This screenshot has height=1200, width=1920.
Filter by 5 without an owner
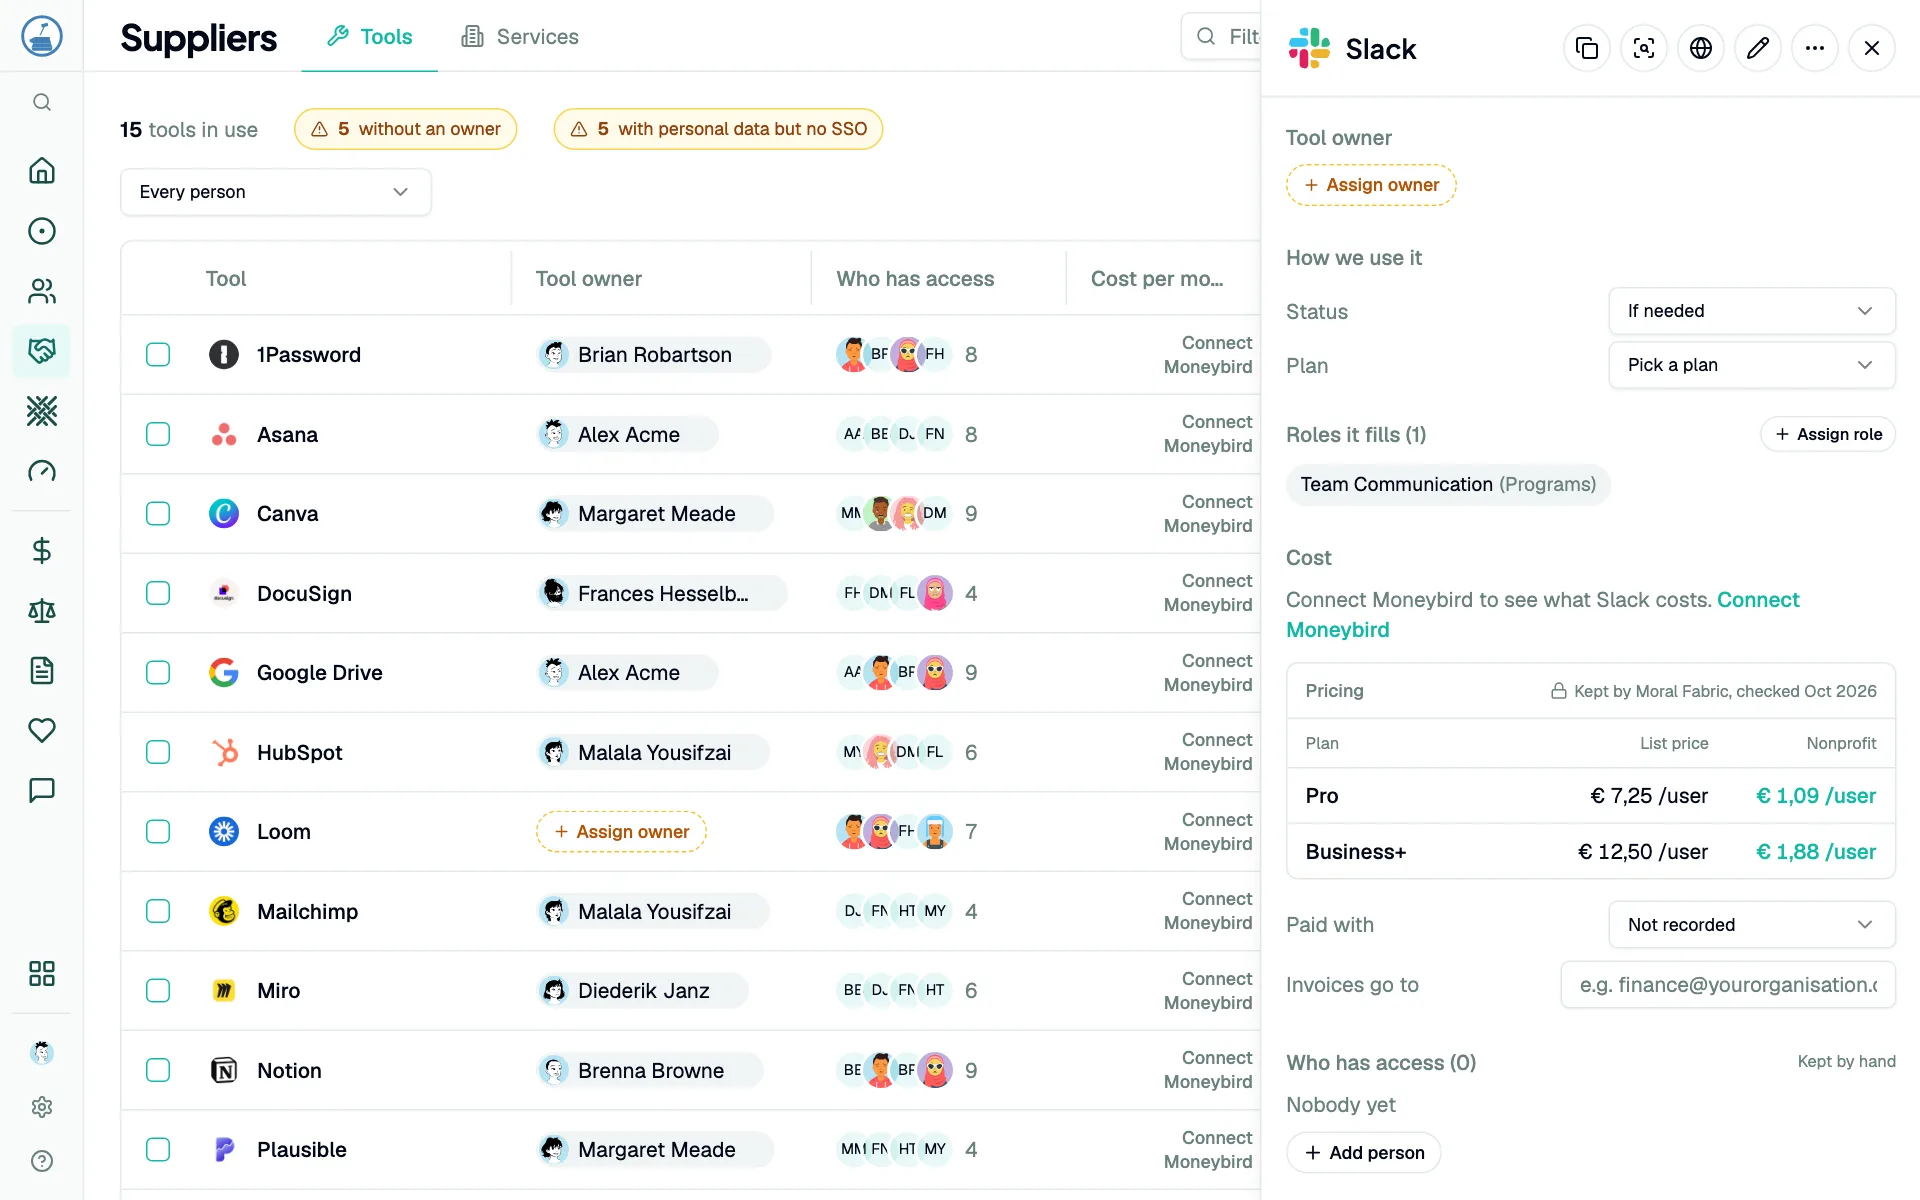405,129
